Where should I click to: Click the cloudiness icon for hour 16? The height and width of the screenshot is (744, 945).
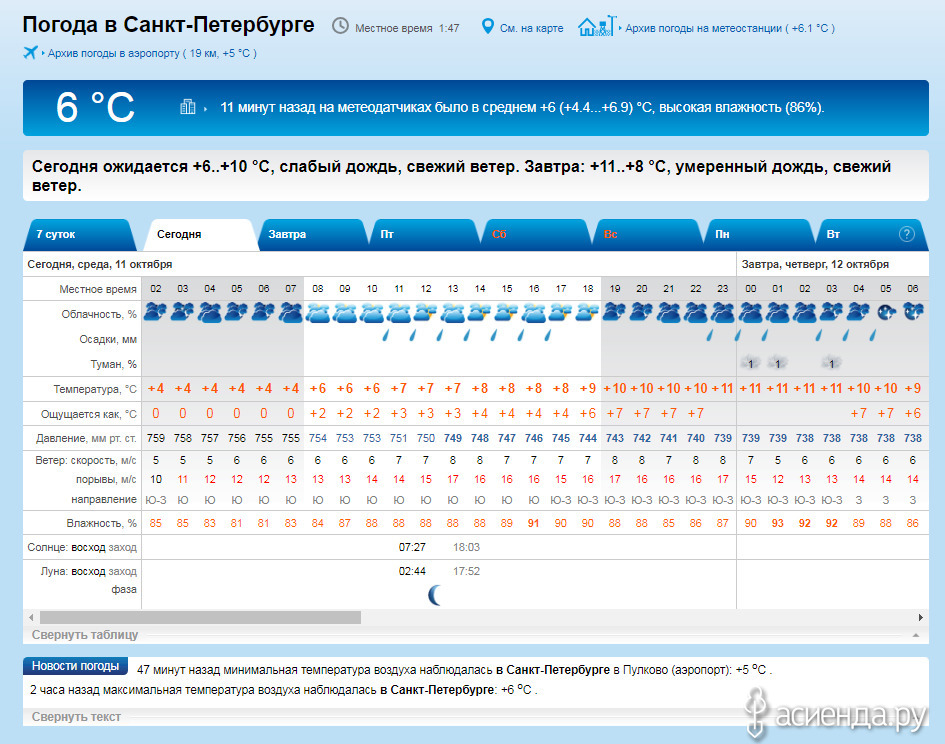pyautogui.click(x=534, y=313)
